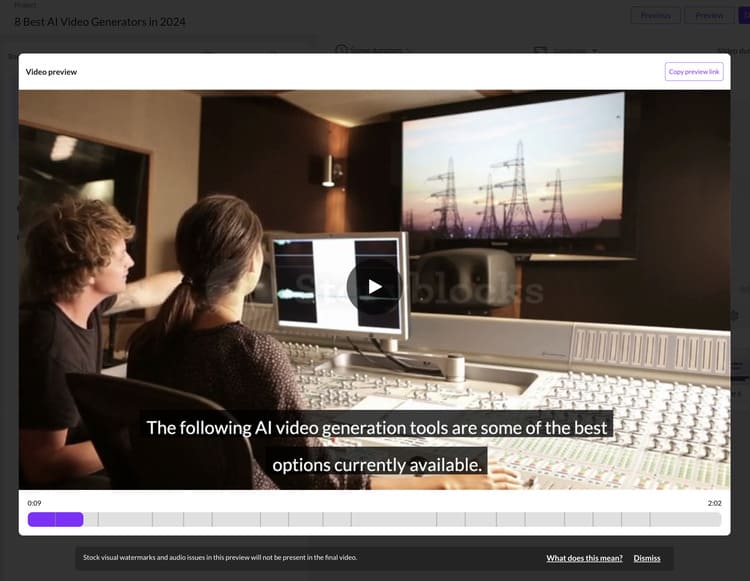Click the 0:09 current time label
Image resolution: width=750 pixels, height=581 pixels.
[34, 503]
